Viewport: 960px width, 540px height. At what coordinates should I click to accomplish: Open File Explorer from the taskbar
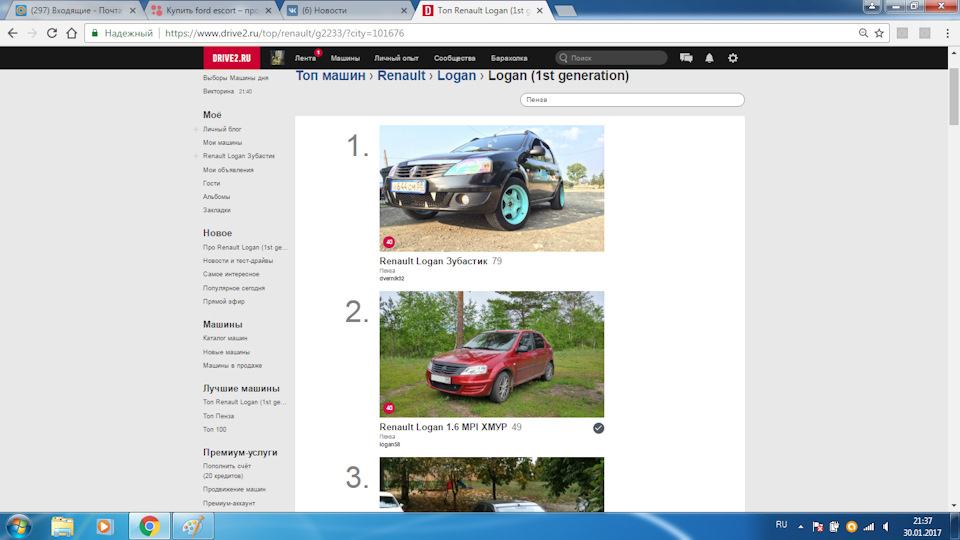pyautogui.click(x=62, y=527)
